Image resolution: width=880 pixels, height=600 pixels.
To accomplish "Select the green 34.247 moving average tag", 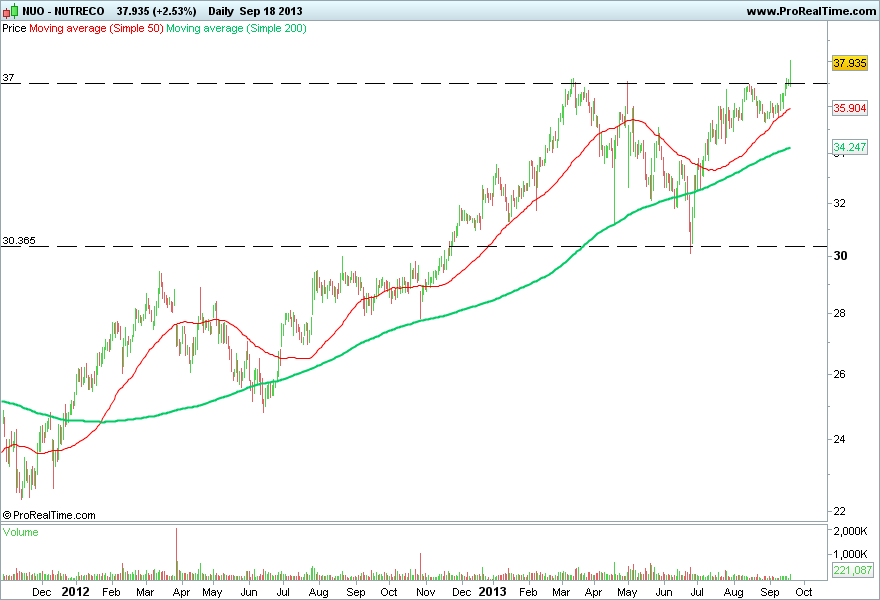I will pyautogui.click(x=850, y=147).
